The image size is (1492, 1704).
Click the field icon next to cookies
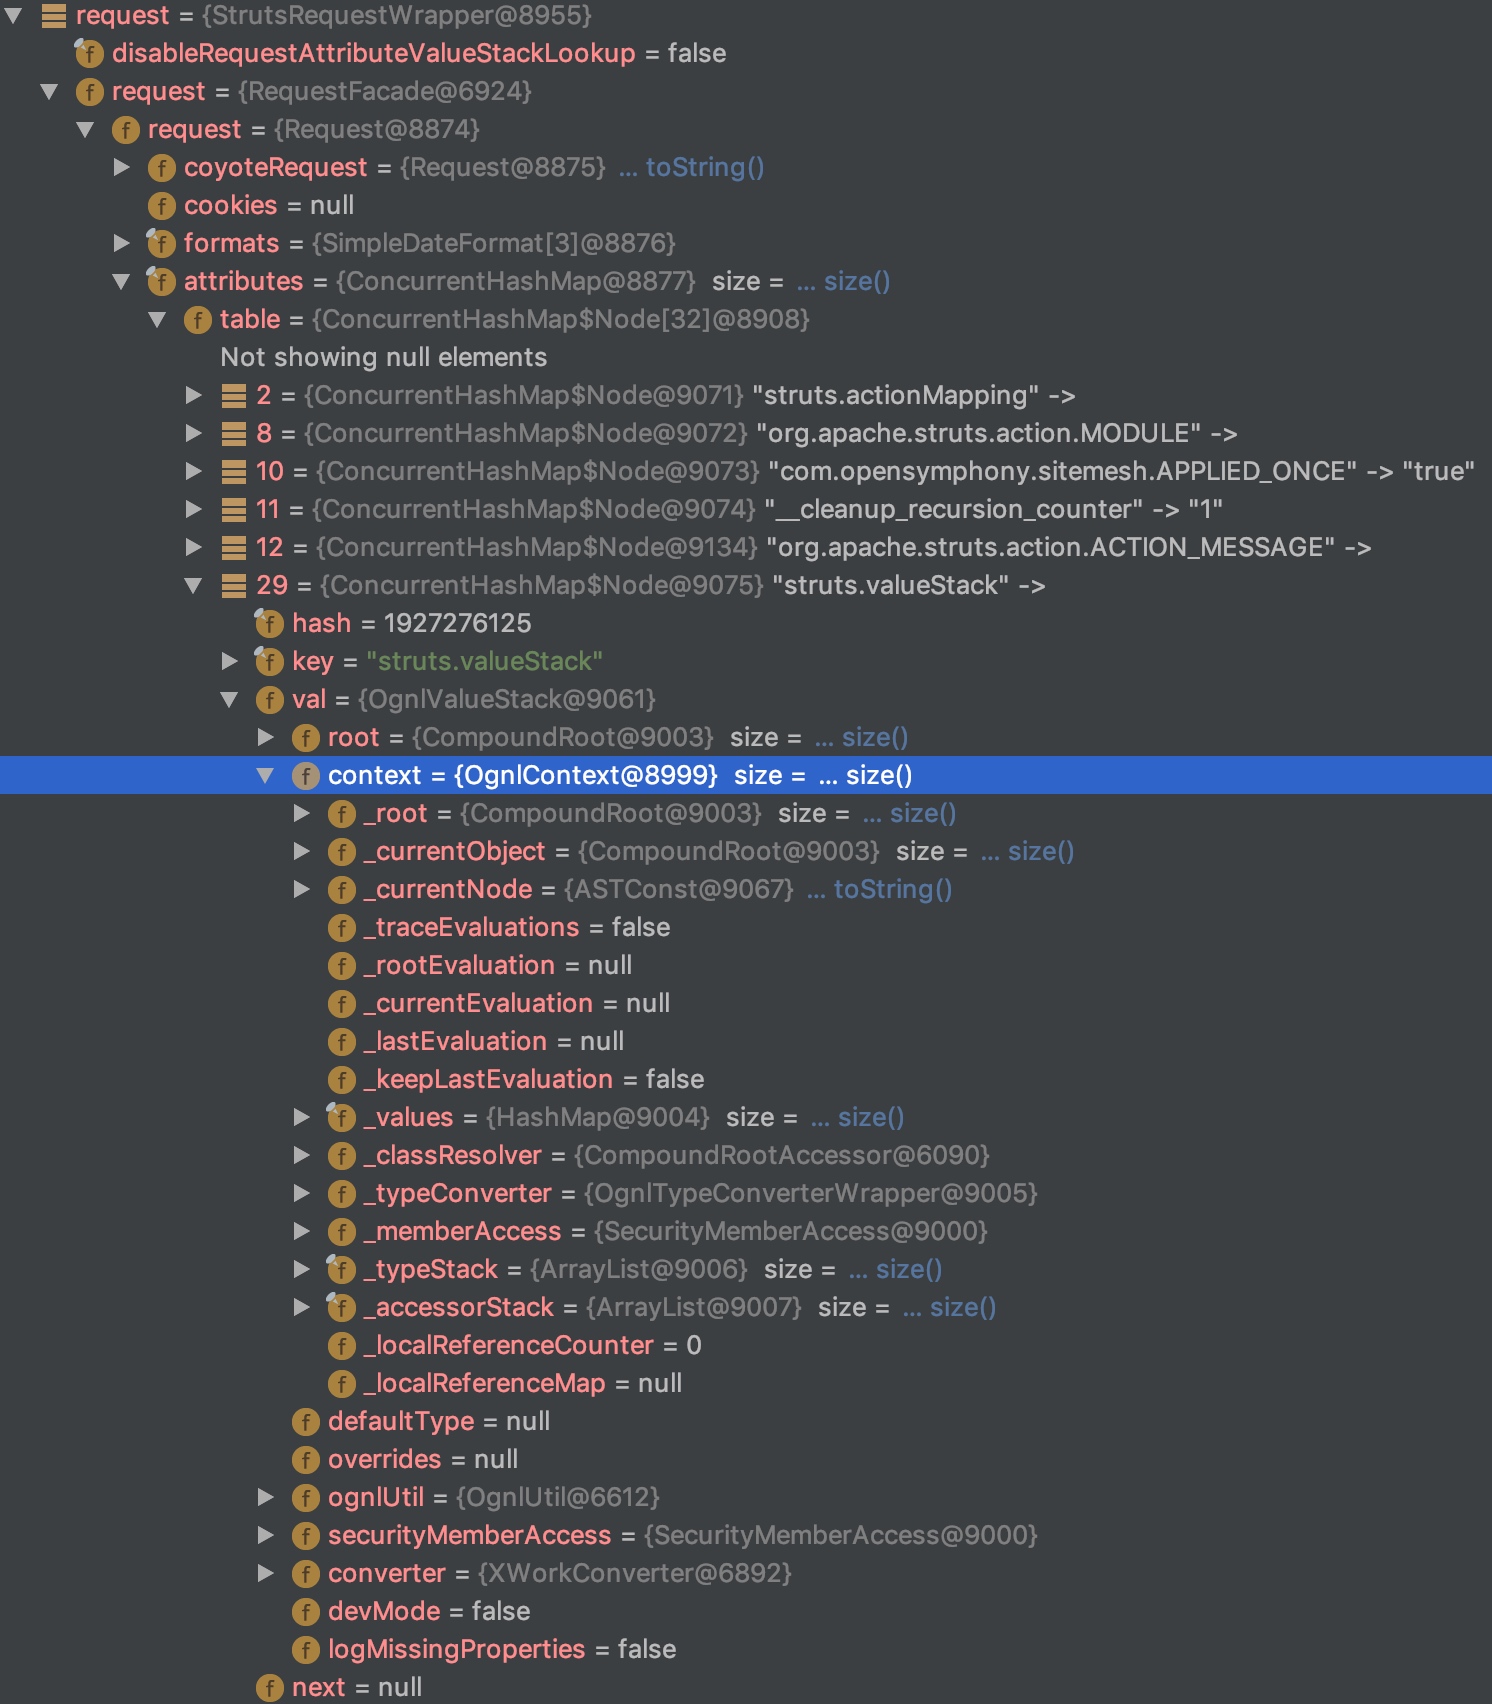coord(161,206)
